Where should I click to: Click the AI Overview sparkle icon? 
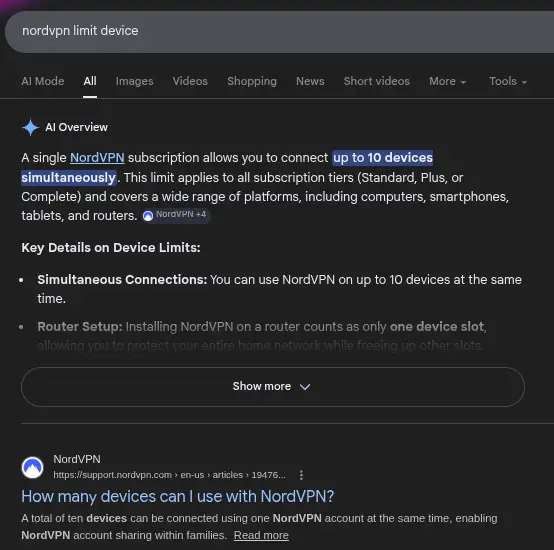click(x=30, y=127)
